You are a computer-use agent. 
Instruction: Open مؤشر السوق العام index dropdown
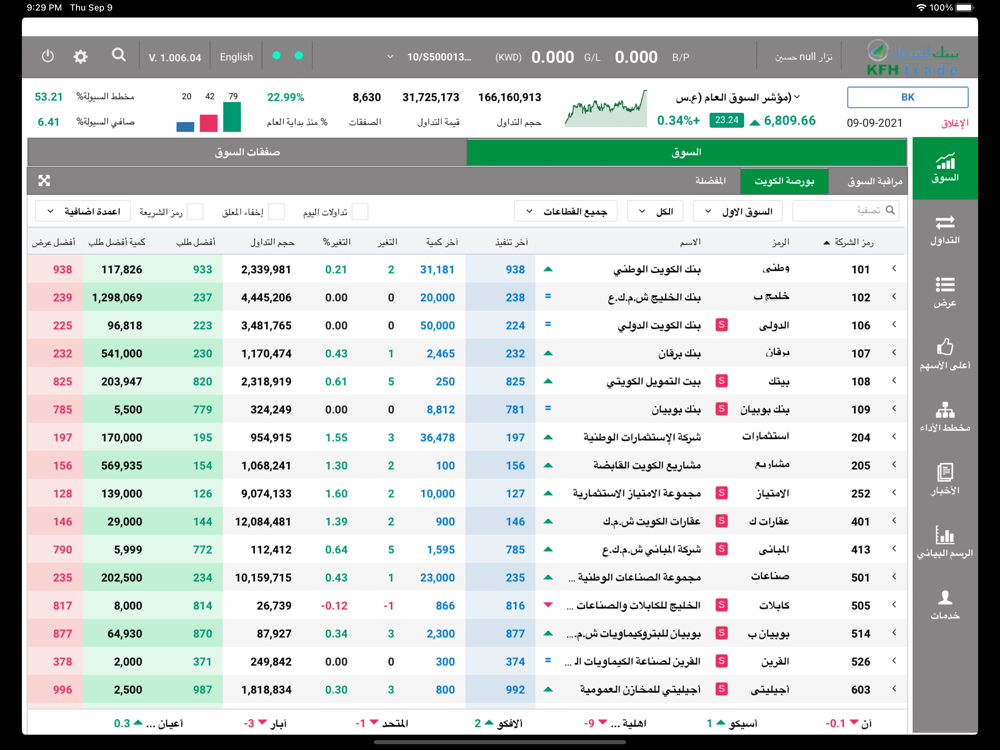(737, 97)
